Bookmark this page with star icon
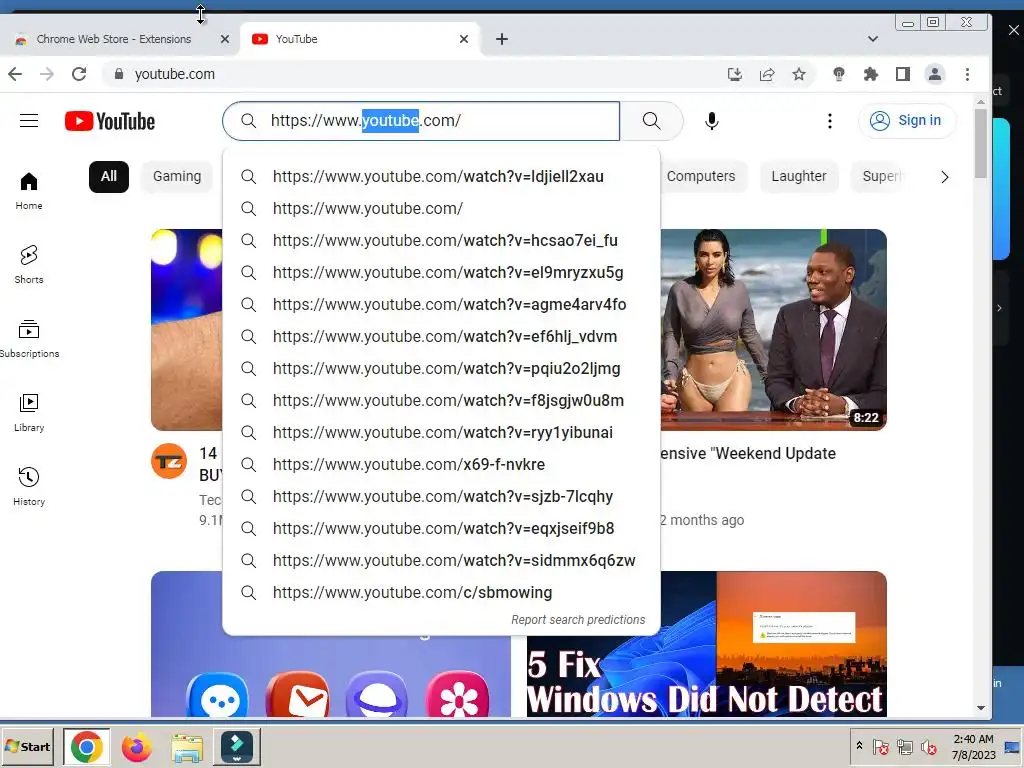This screenshot has height=768, width=1024. point(799,74)
